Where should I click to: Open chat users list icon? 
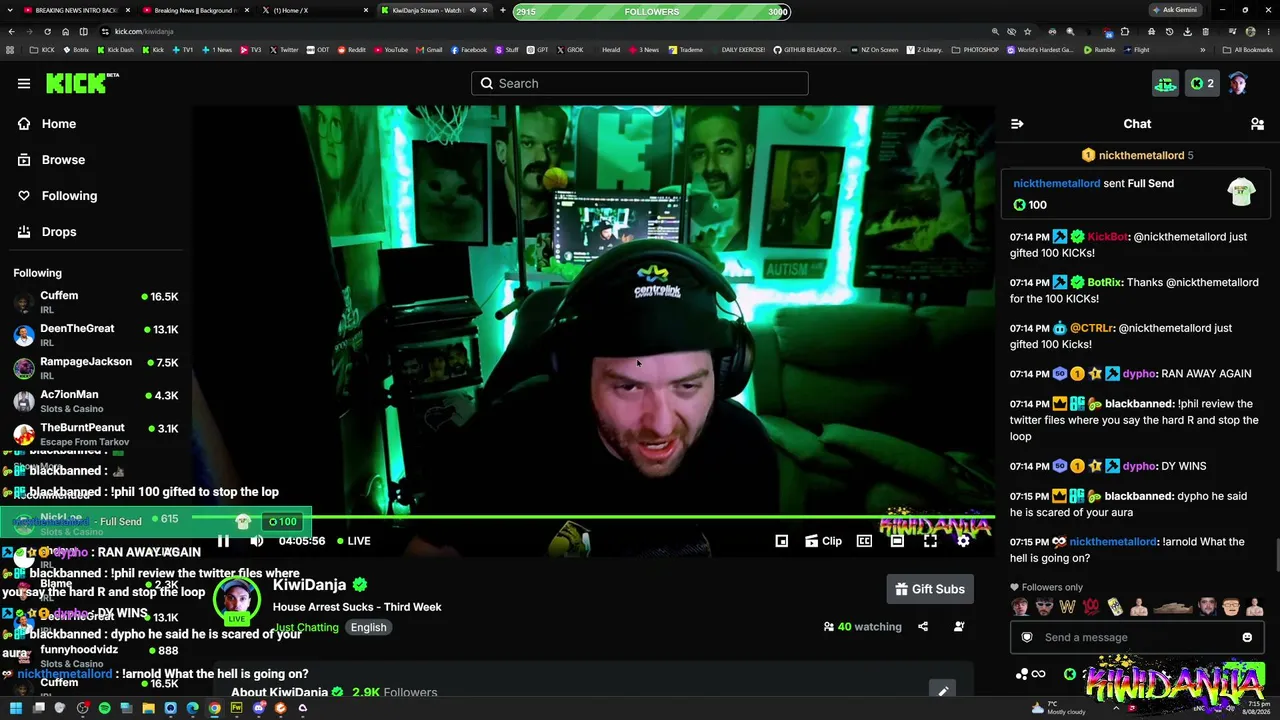coord(1257,124)
